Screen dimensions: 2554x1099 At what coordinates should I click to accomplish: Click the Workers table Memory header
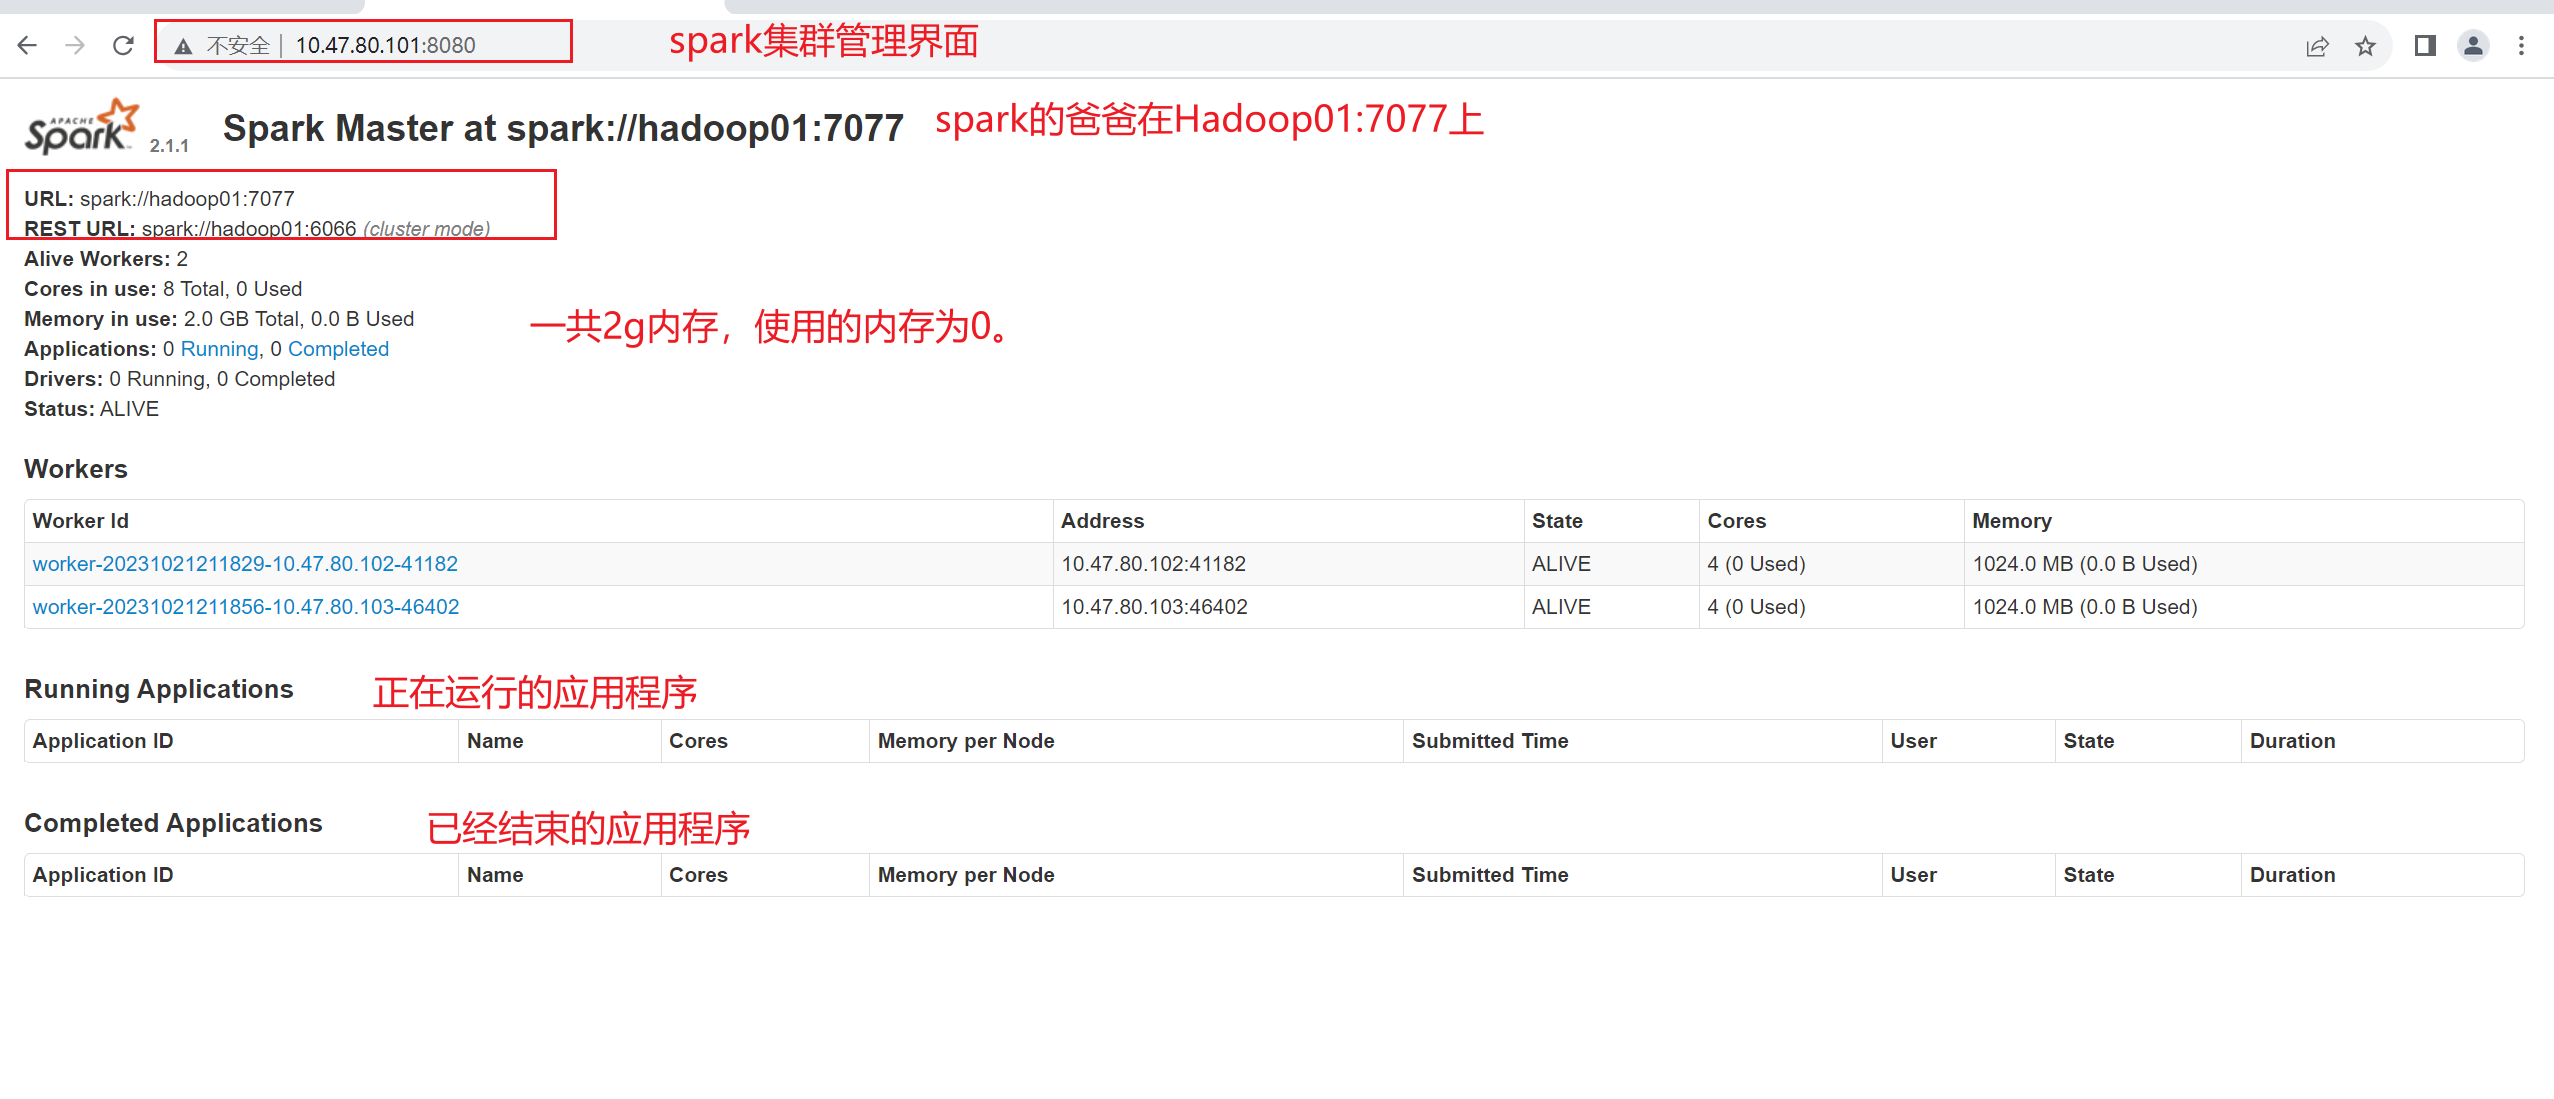click(2011, 521)
